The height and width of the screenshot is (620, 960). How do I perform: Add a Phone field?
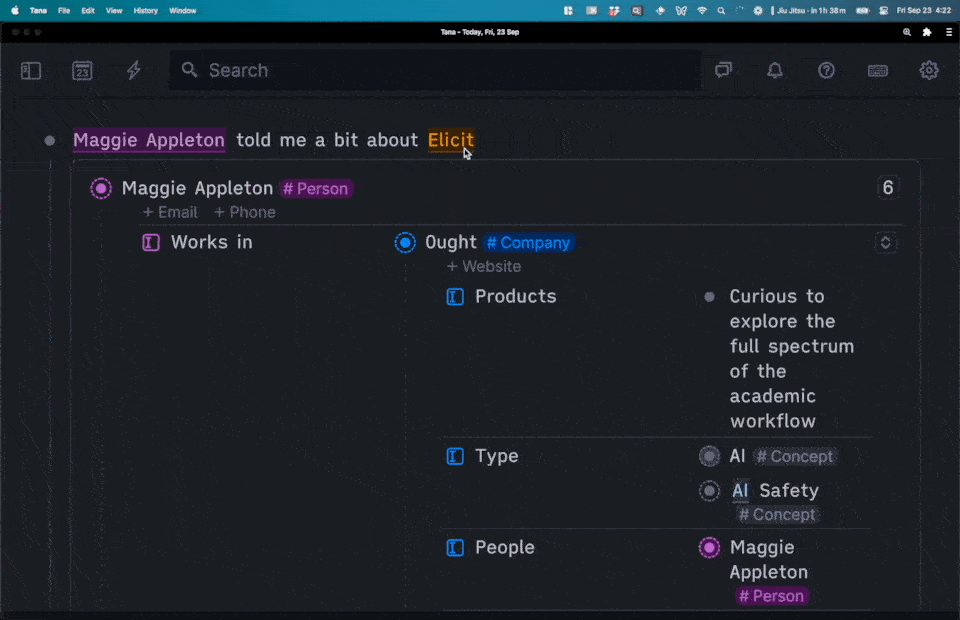[x=245, y=212]
